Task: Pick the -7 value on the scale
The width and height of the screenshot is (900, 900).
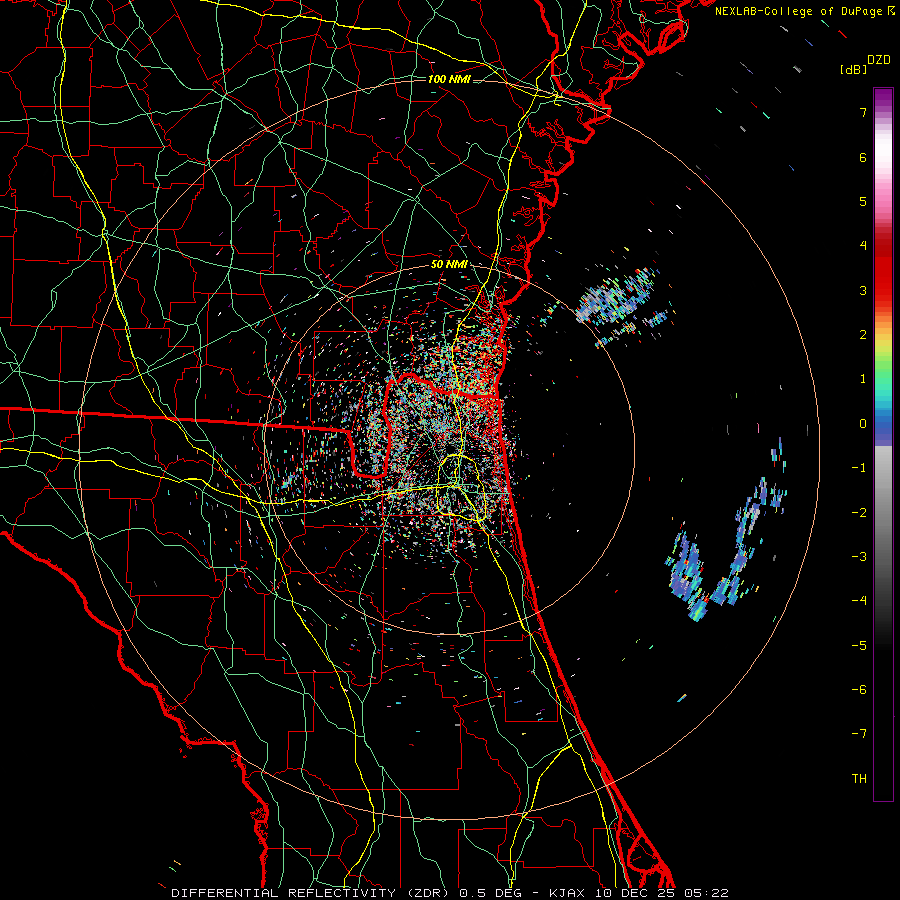Action: coord(859,734)
